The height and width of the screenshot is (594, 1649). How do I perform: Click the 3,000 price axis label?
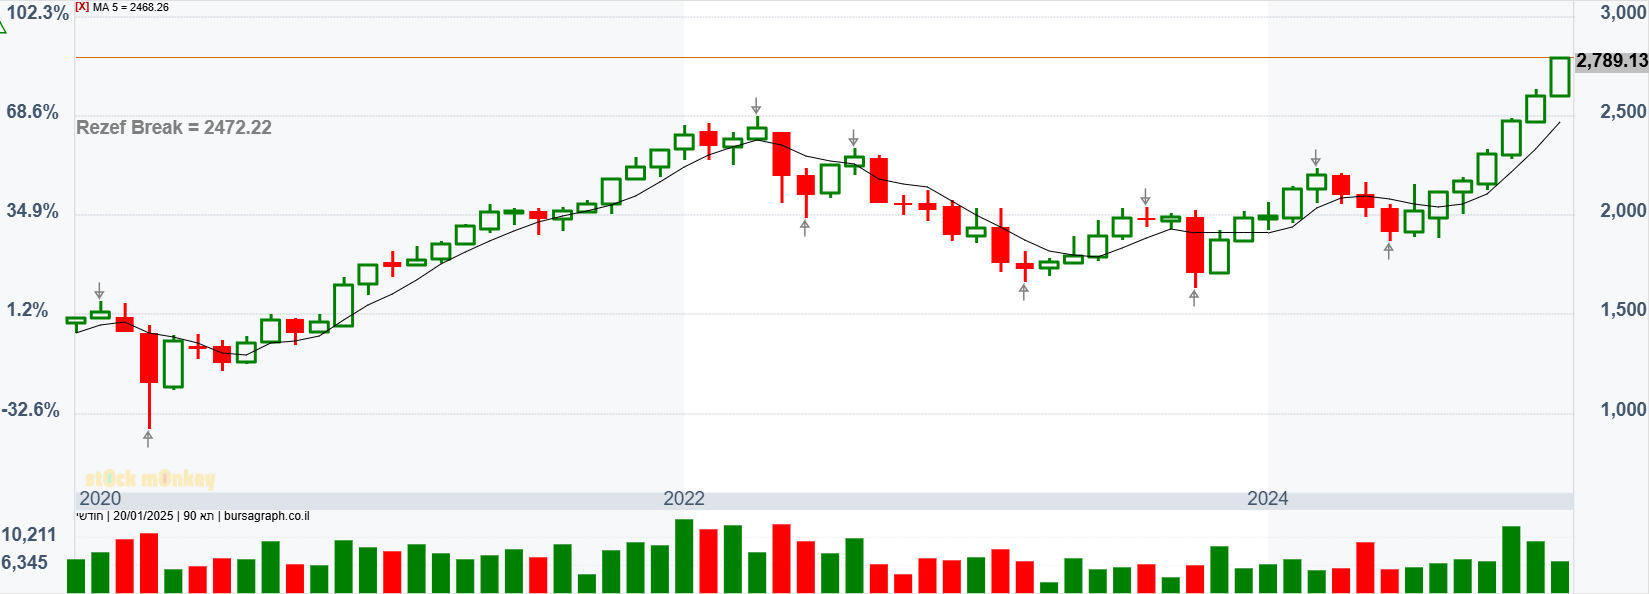(1623, 13)
